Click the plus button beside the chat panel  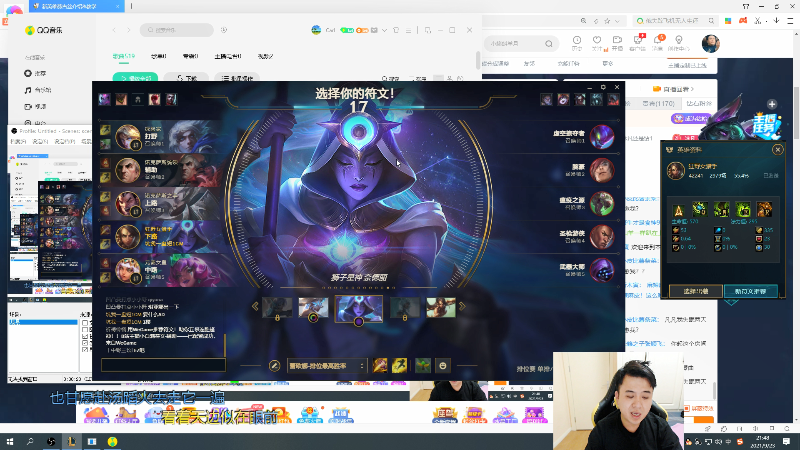click(772, 104)
